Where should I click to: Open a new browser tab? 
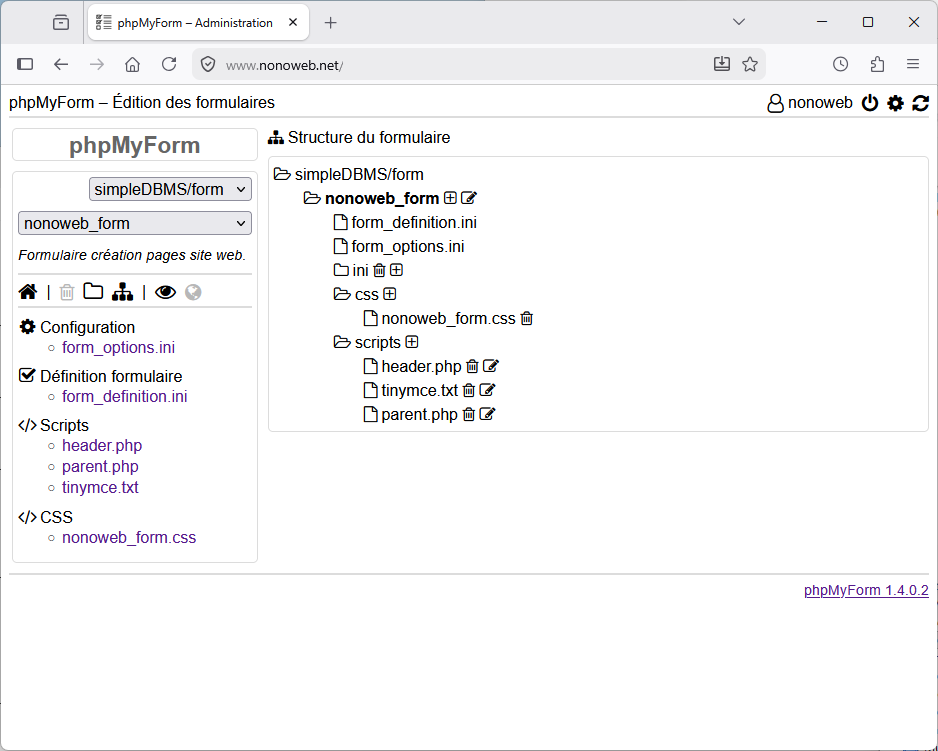330,23
